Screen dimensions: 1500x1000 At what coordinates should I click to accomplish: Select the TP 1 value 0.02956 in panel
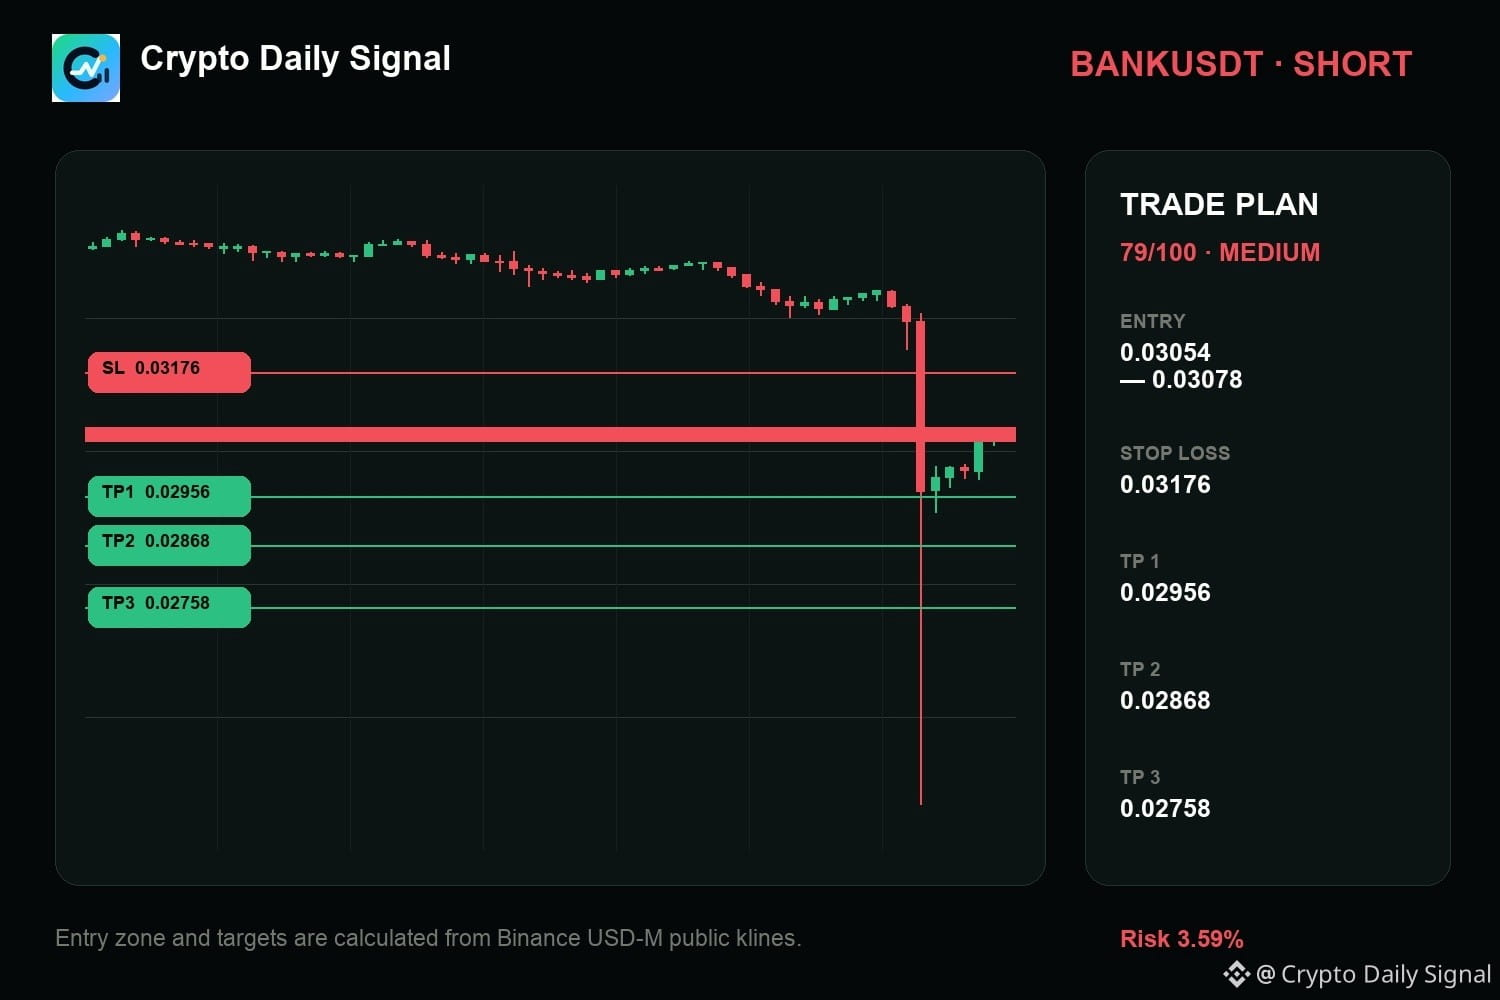click(x=1165, y=592)
